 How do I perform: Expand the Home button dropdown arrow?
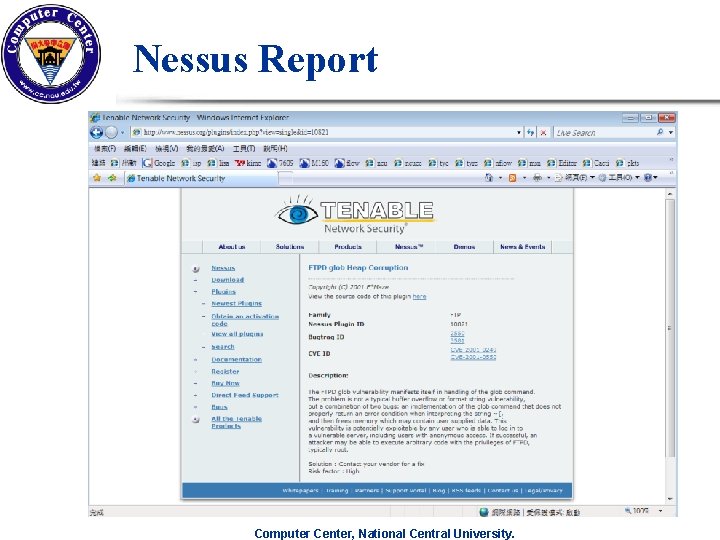click(x=500, y=178)
